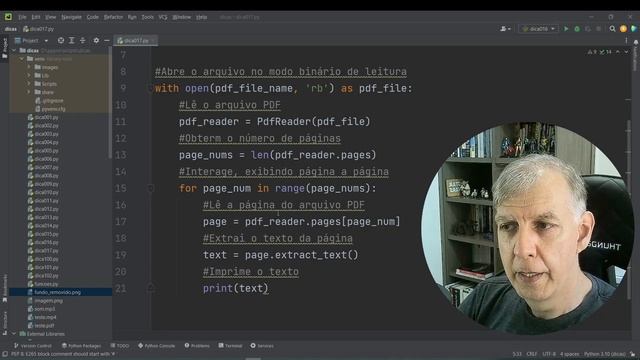Open the Edit menu
Viewport: 640px width, 360px height.
coord(36,17)
